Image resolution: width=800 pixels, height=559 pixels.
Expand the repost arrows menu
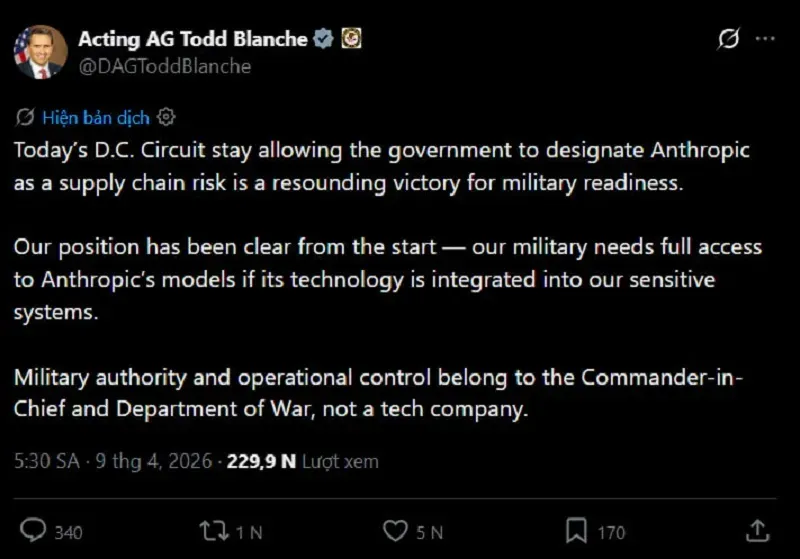[212, 529]
